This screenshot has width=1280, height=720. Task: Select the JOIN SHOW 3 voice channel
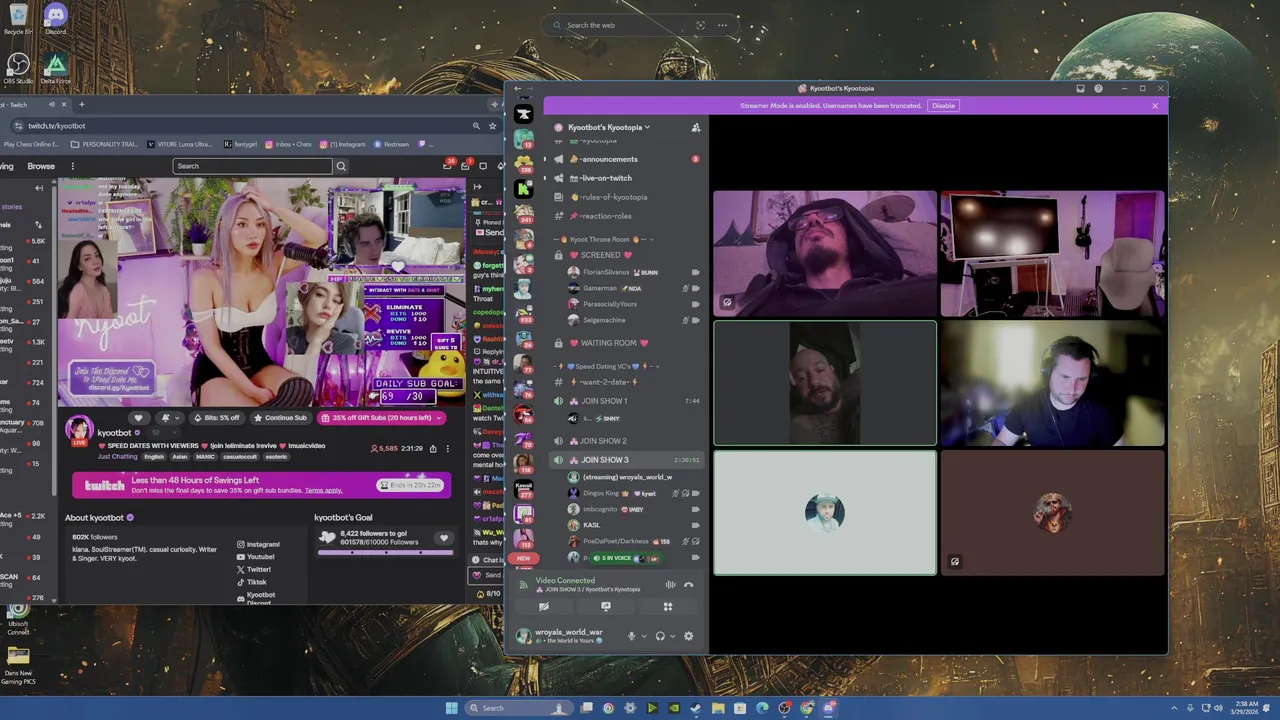[x=628, y=460]
